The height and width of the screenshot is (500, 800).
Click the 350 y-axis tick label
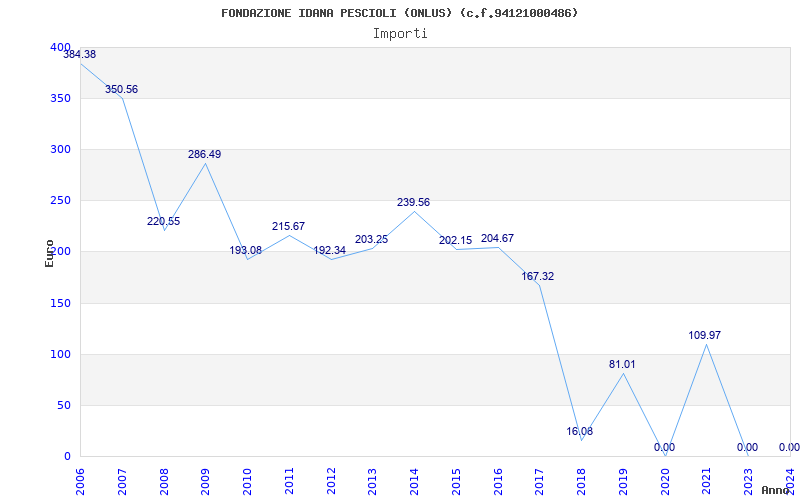(x=60, y=98)
